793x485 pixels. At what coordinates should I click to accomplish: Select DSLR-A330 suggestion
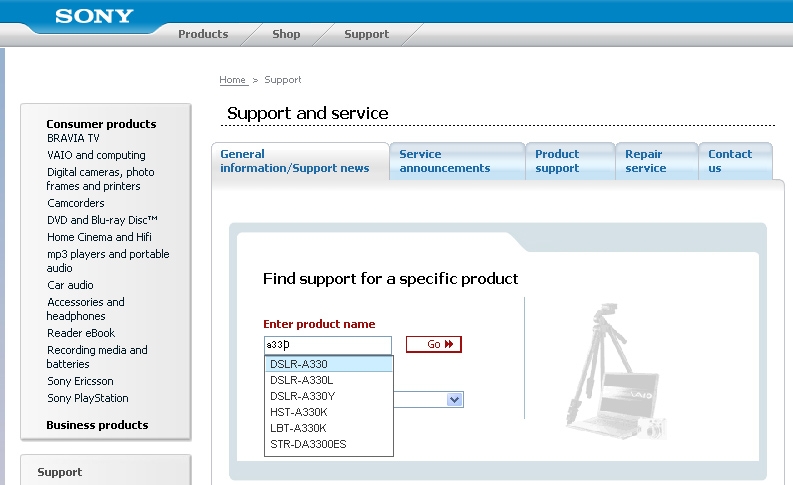coord(329,364)
